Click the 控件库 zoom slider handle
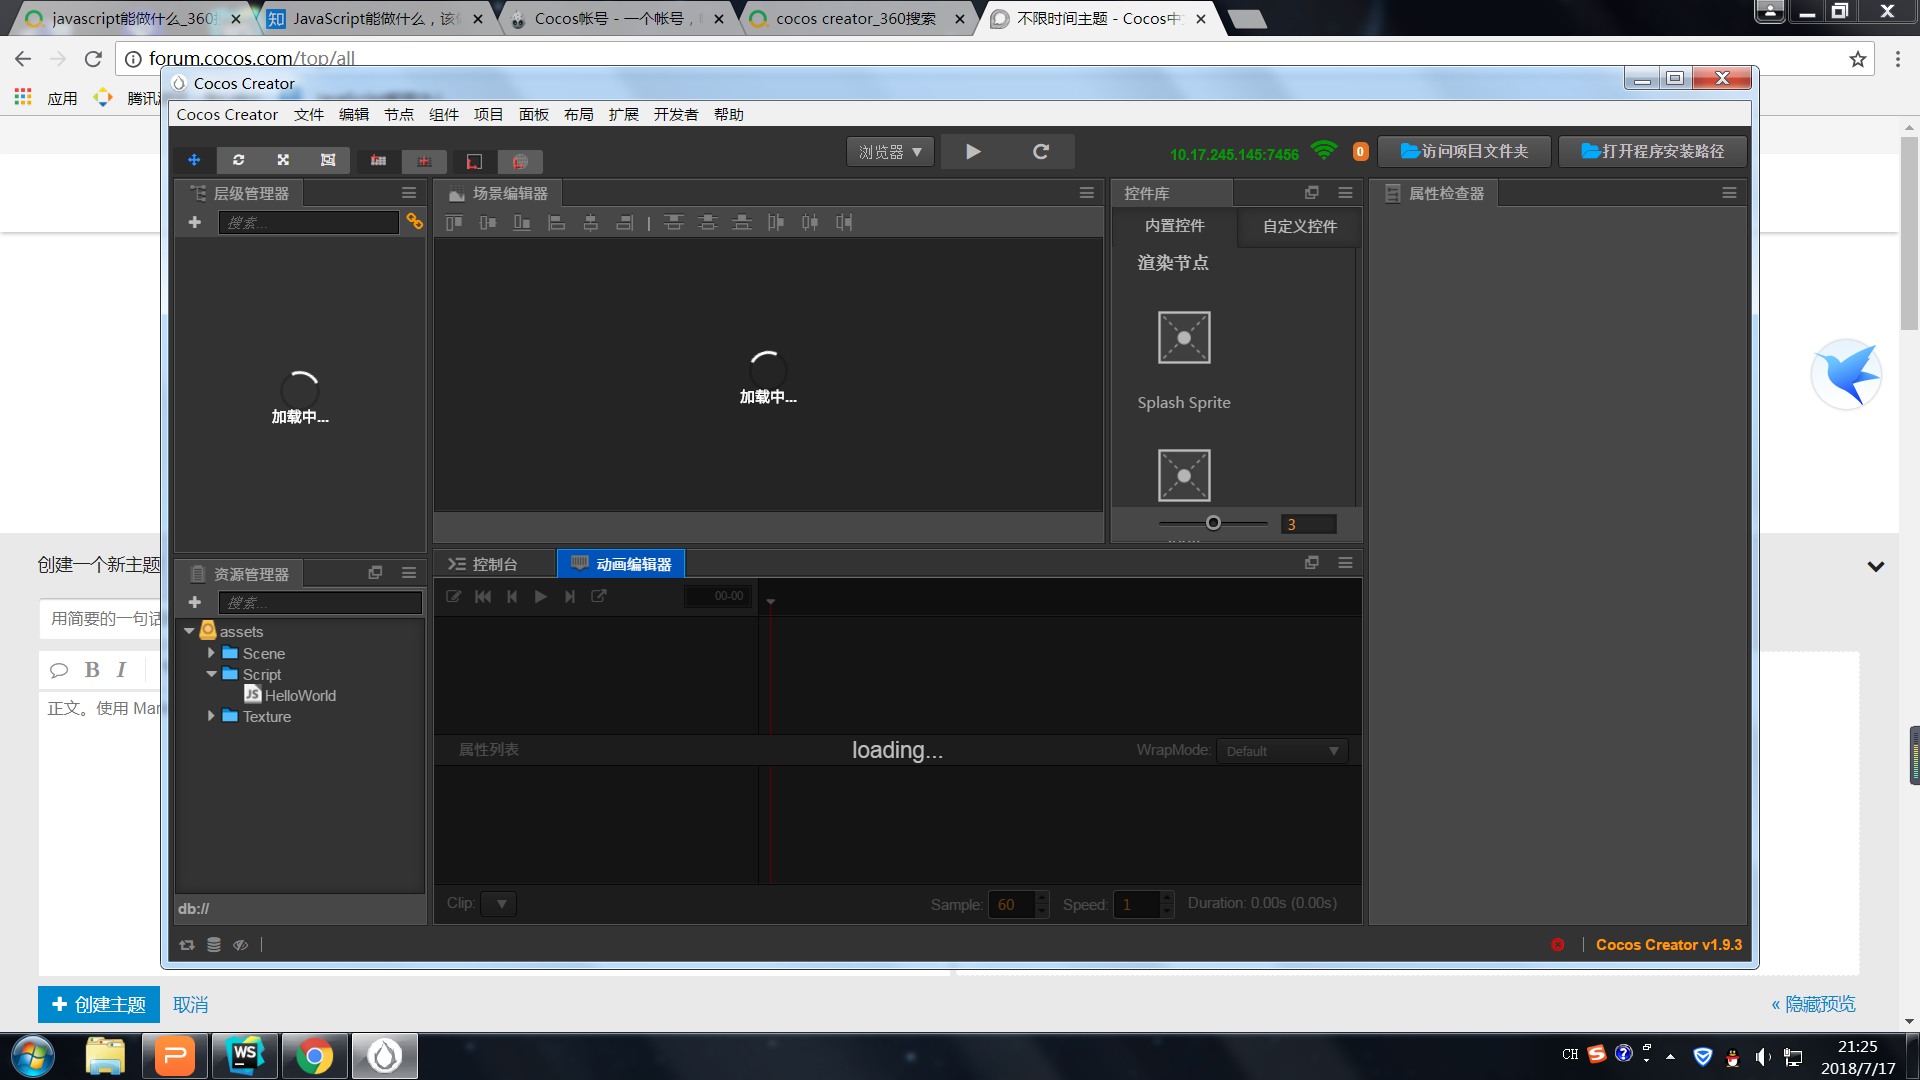 1213,523
